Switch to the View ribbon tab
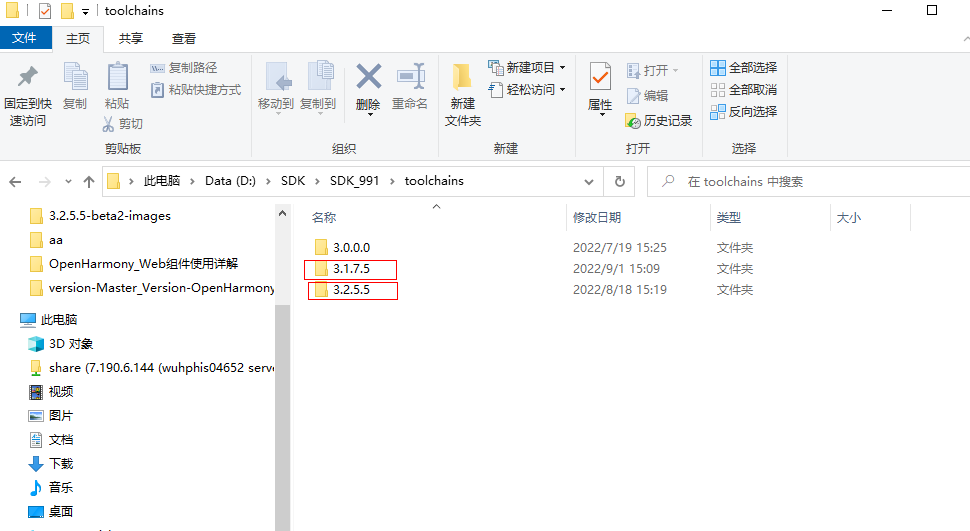This screenshot has height=531, width=970. click(184, 38)
